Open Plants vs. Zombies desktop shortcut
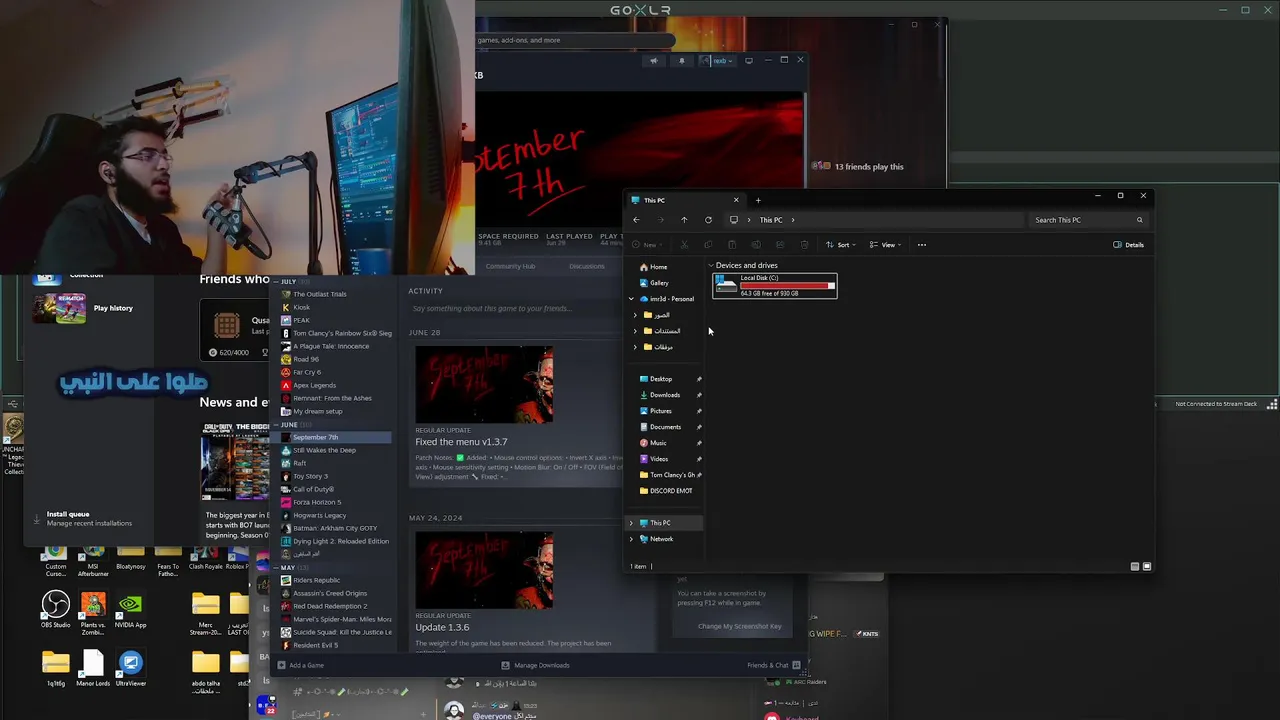 pyautogui.click(x=93, y=612)
